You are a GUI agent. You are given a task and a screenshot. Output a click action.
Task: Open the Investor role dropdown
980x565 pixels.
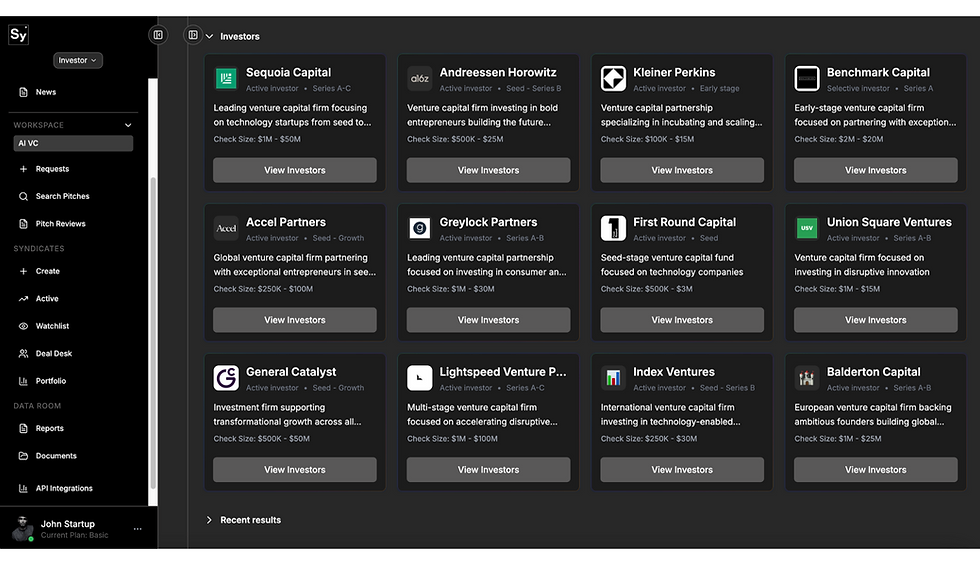tap(78, 61)
